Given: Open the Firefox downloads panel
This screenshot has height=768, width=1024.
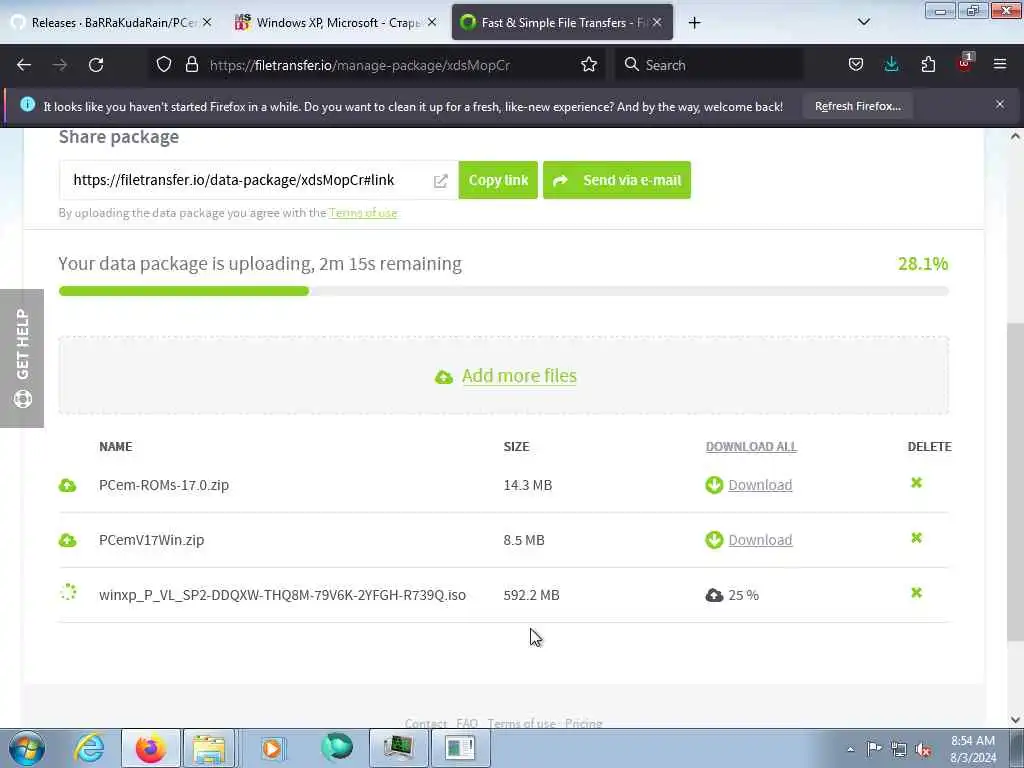Looking at the screenshot, I should tap(891, 64).
